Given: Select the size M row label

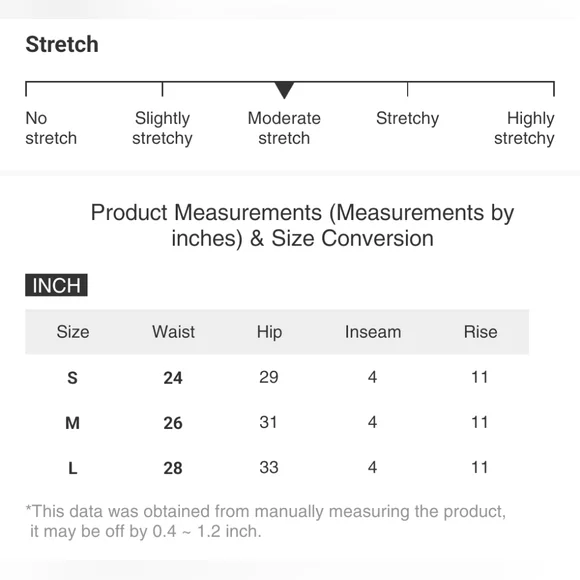Looking at the screenshot, I should (x=72, y=423).
